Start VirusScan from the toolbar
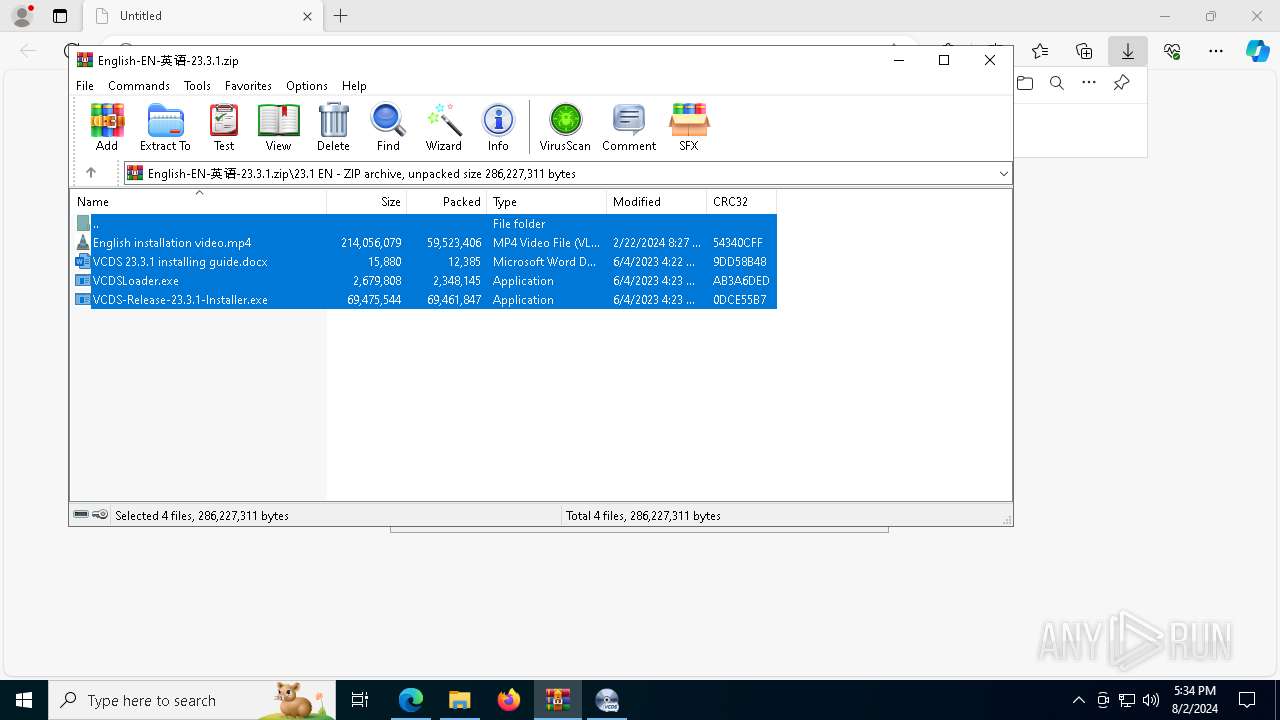The image size is (1280, 720). [565, 127]
